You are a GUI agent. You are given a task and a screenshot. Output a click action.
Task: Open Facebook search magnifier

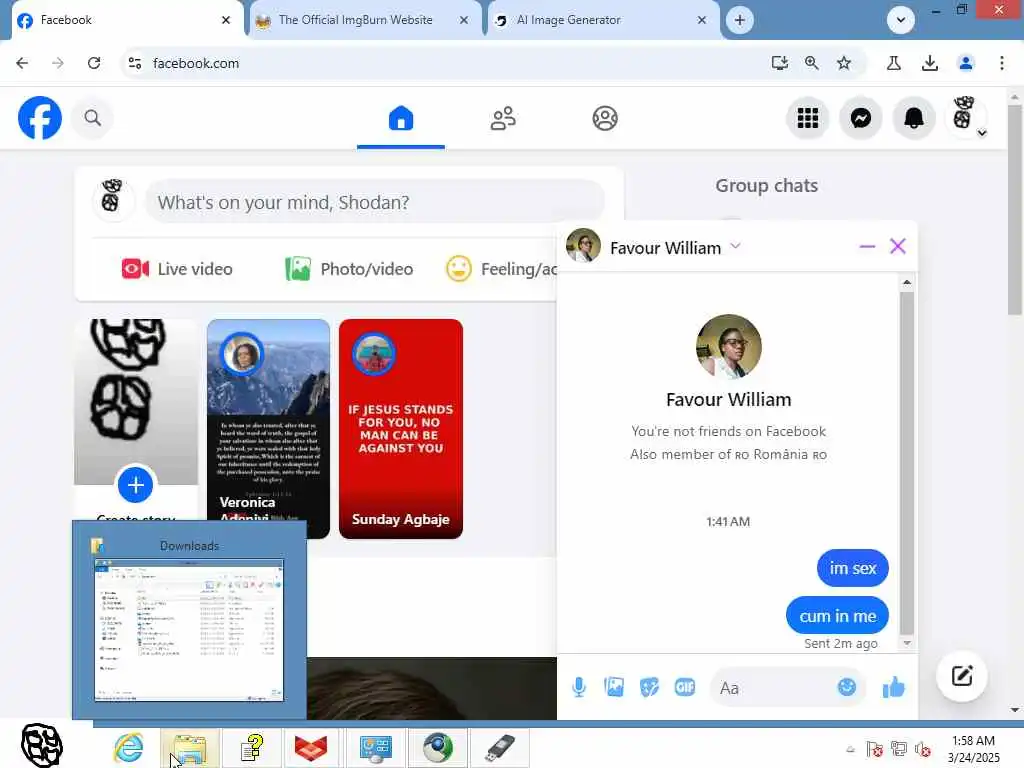point(93,118)
